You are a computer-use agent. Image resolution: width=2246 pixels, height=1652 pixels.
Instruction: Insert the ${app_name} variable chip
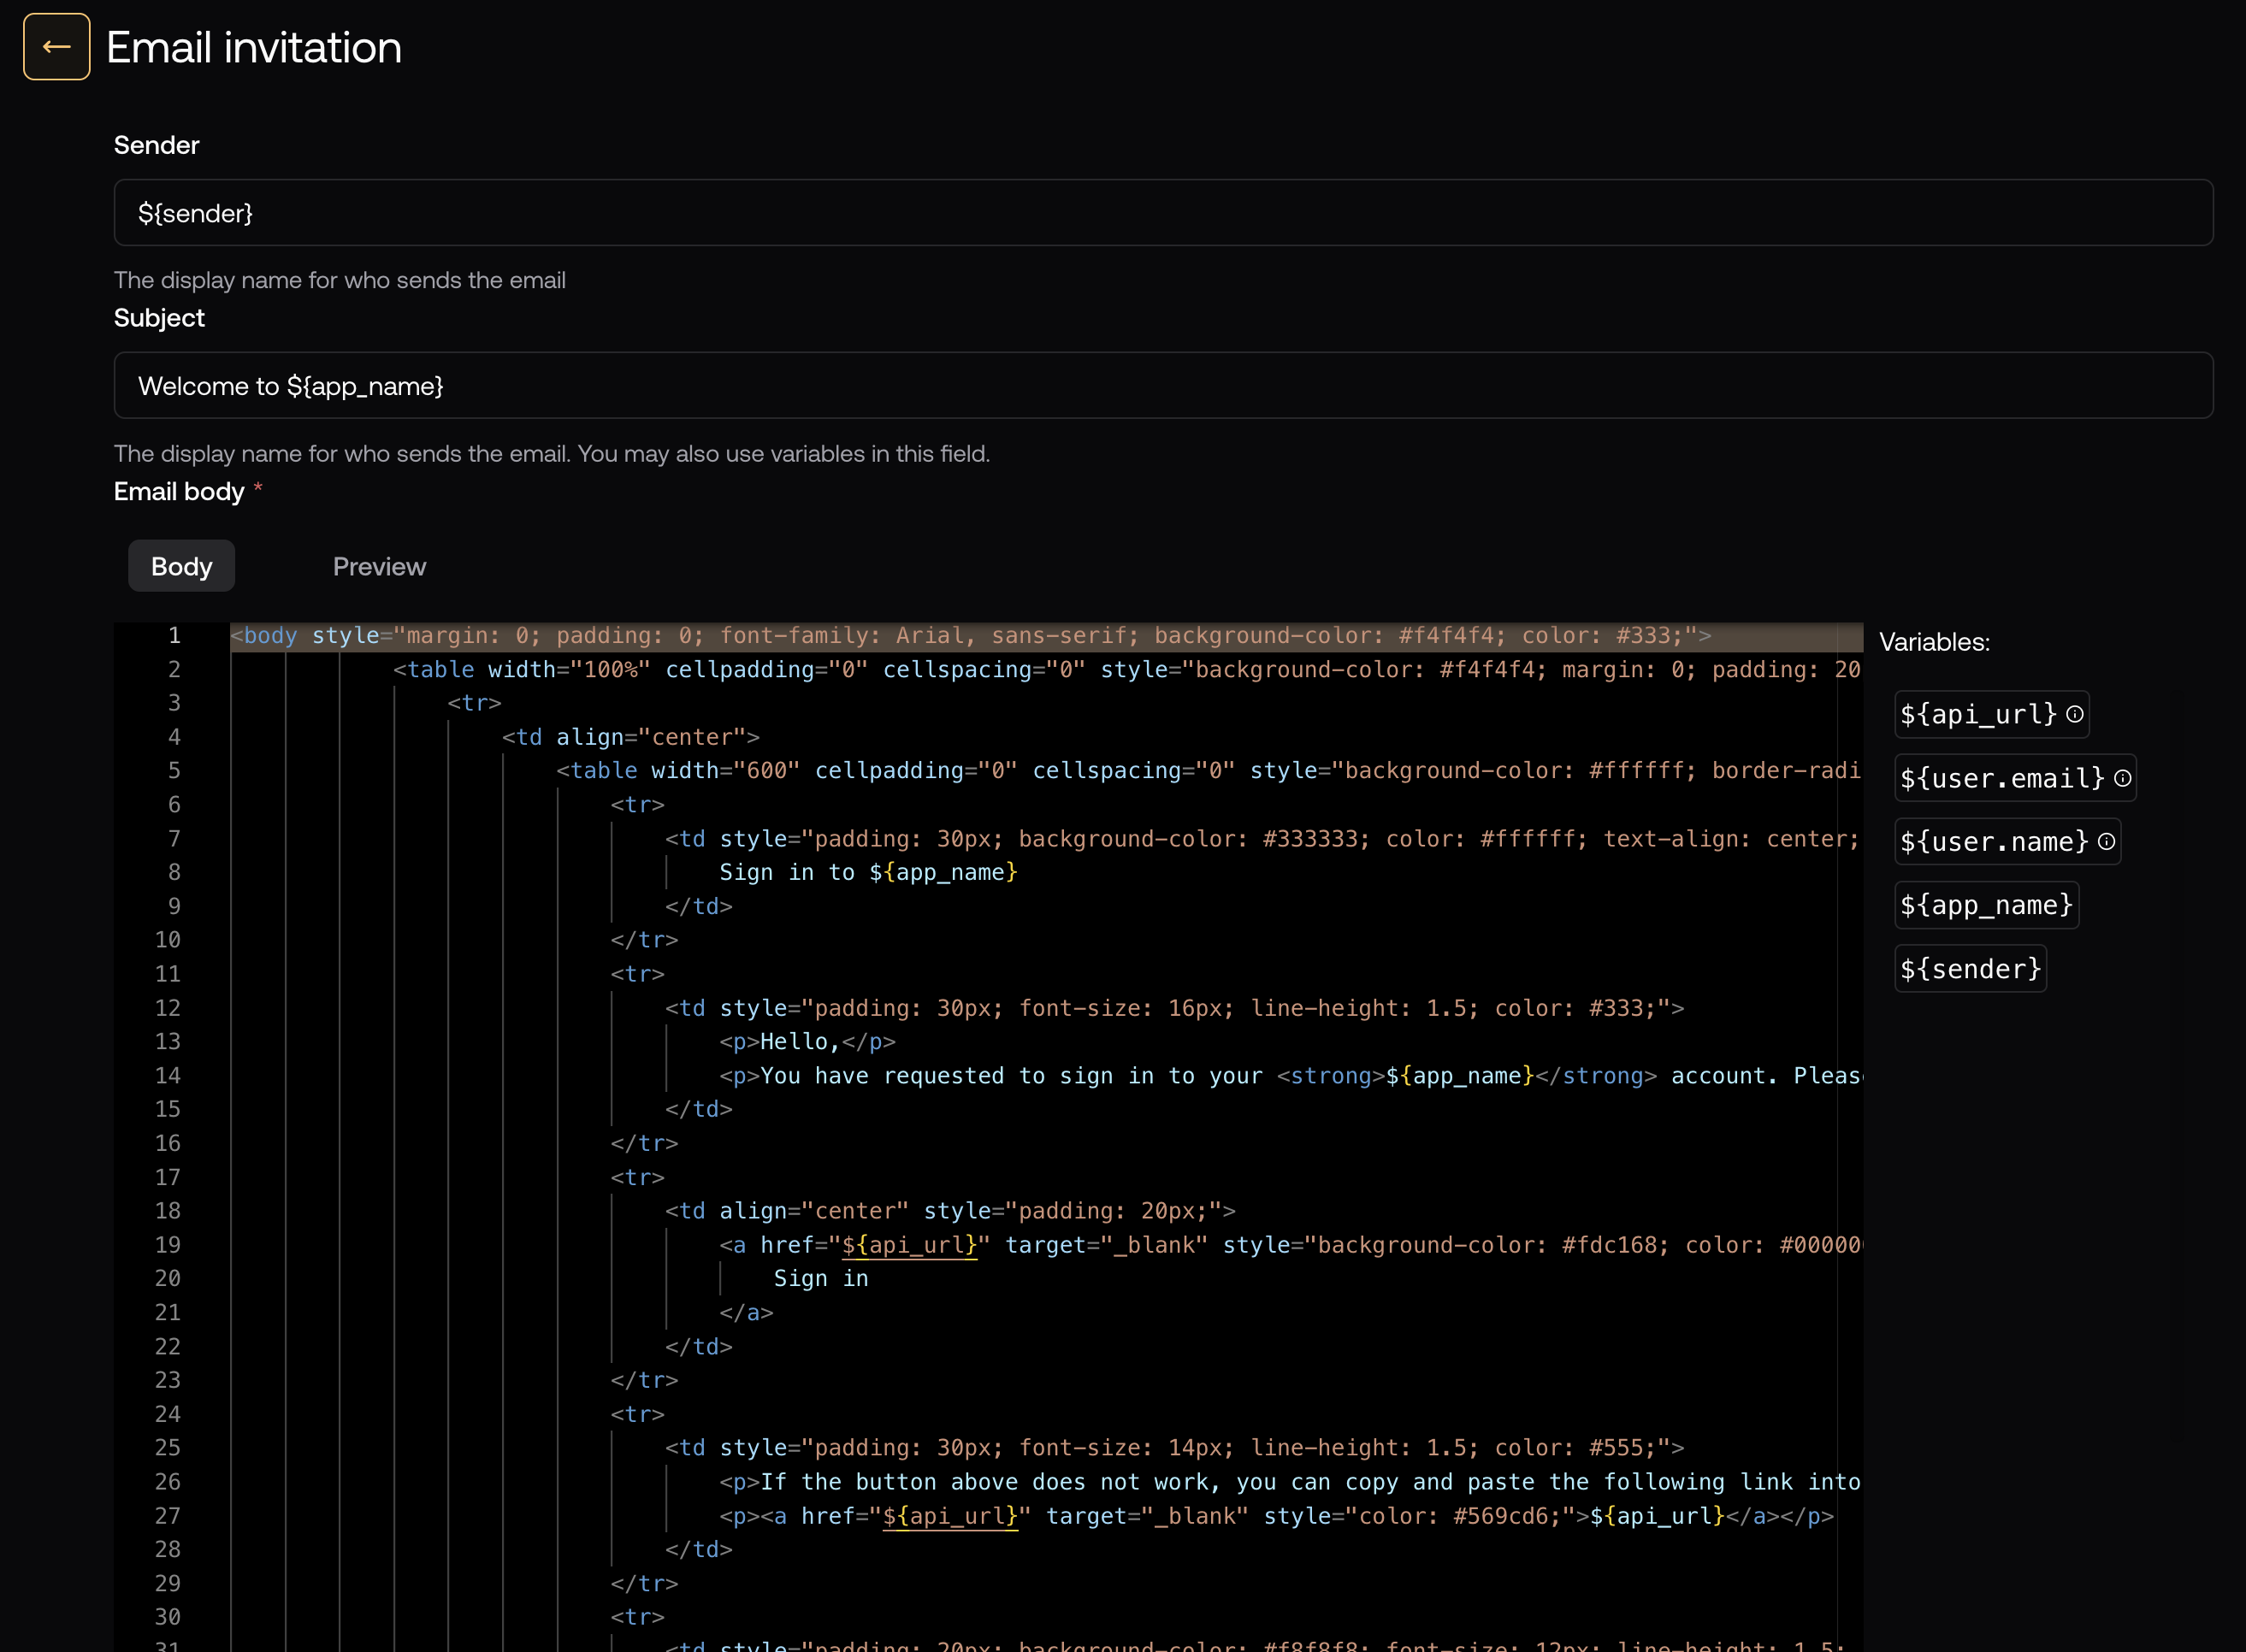coord(1986,905)
